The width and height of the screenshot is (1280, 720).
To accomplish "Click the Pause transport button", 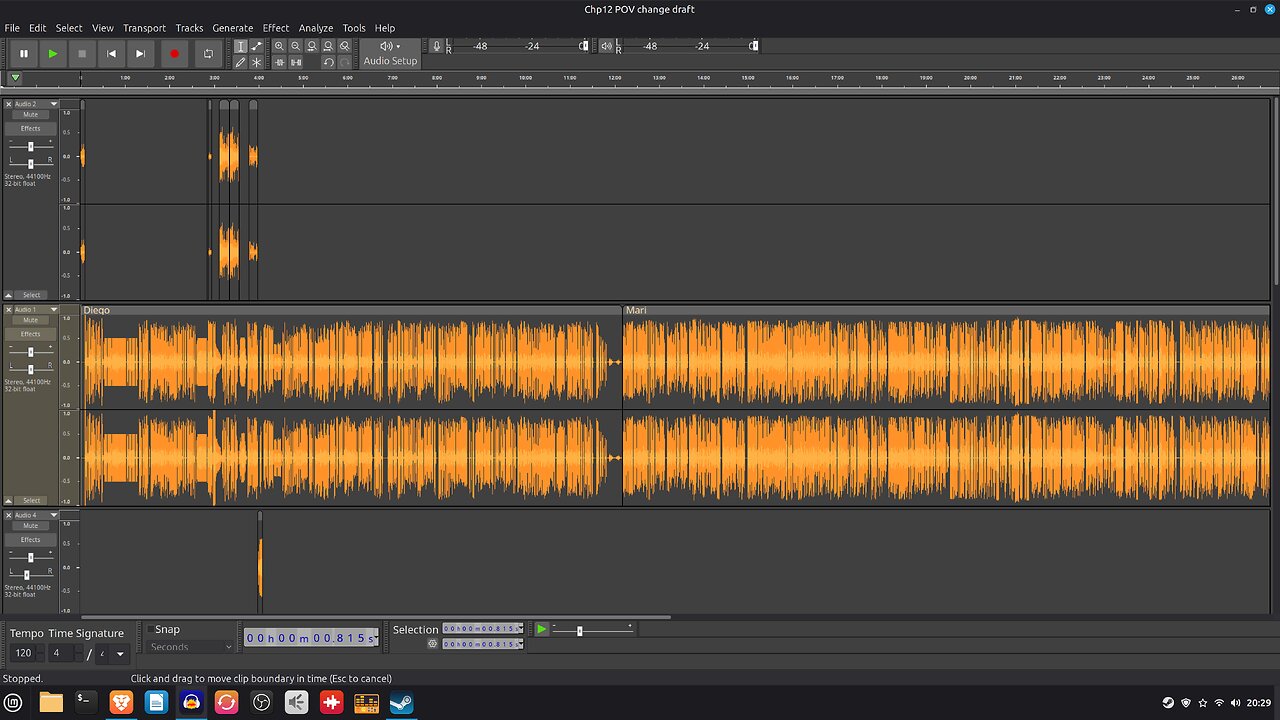I will click(24, 53).
